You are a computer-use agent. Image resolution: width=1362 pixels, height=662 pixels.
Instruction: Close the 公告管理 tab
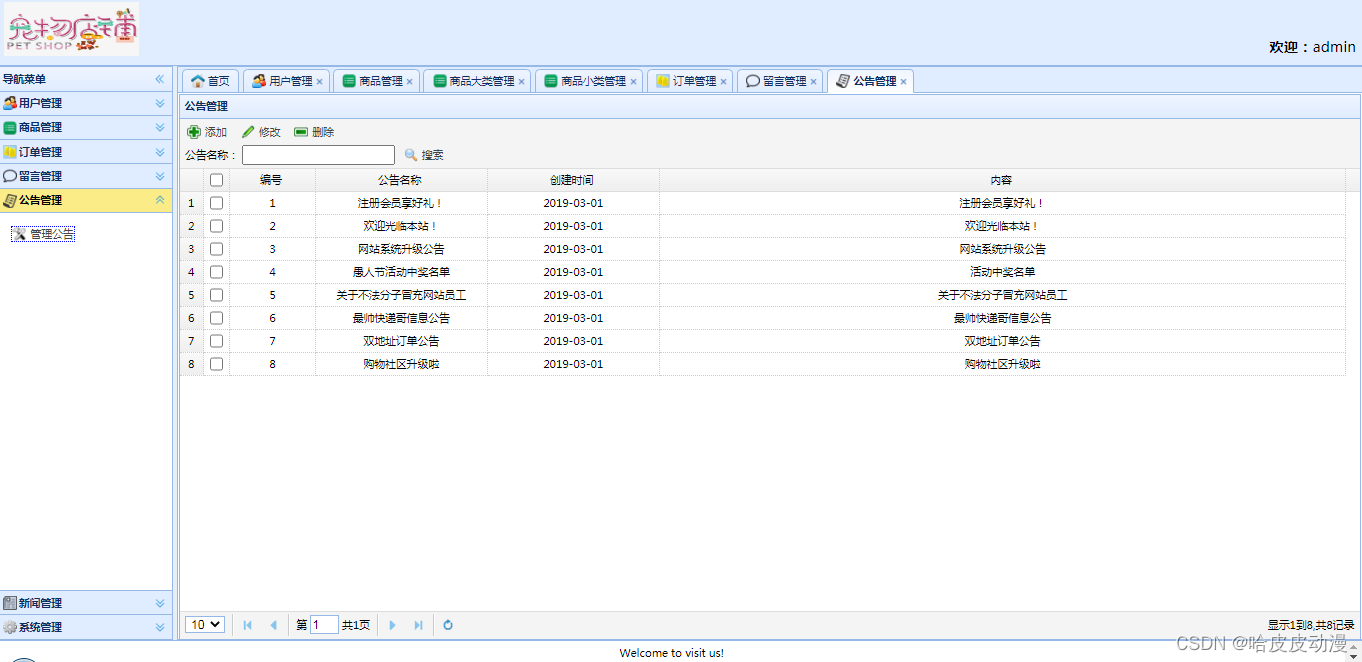click(x=904, y=82)
